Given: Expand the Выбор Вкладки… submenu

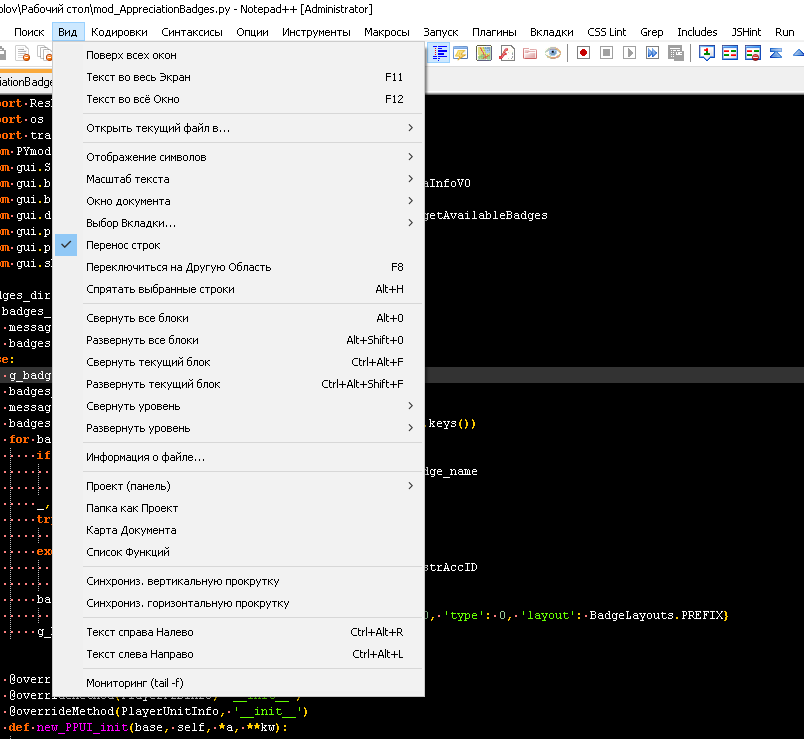Looking at the screenshot, I should (238, 223).
